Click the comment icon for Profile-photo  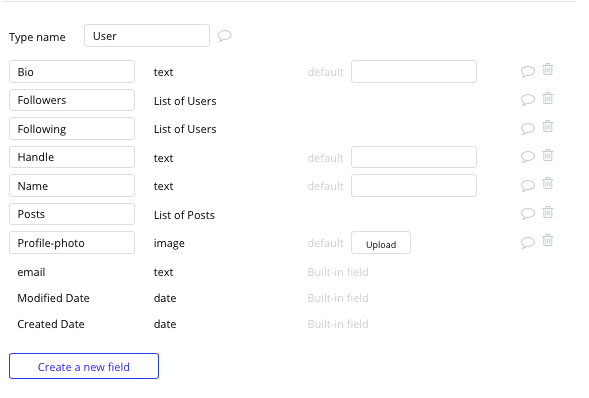[527, 243]
